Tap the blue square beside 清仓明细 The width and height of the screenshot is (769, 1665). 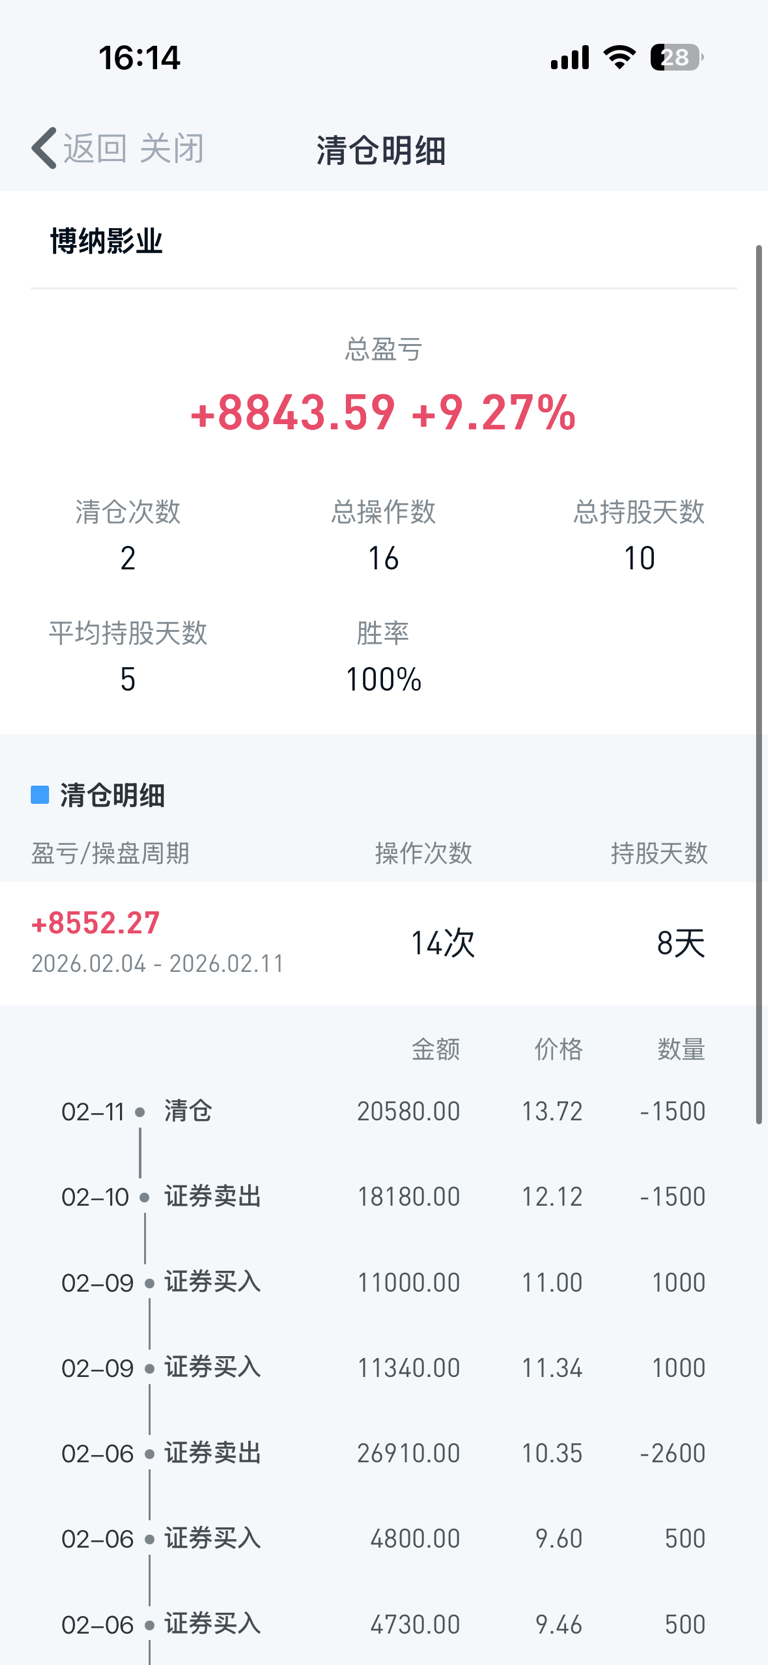(x=40, y=795)
